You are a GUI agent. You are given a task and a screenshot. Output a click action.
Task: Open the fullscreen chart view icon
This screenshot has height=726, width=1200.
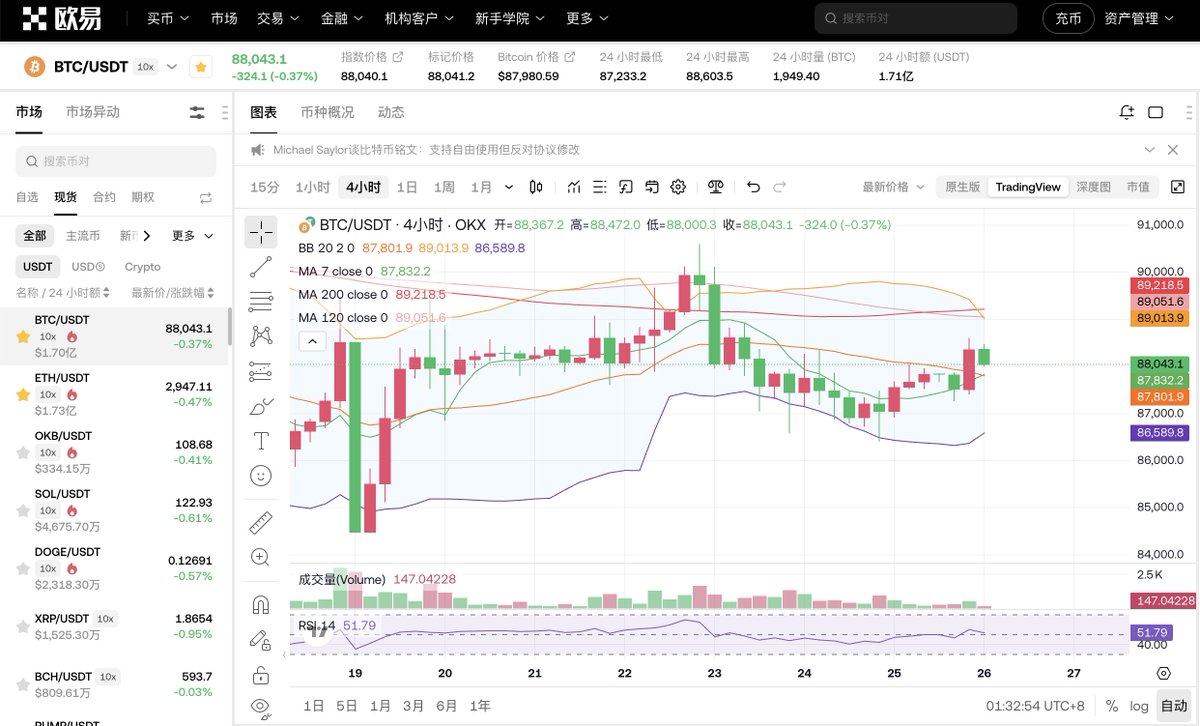click(1177, 187)
